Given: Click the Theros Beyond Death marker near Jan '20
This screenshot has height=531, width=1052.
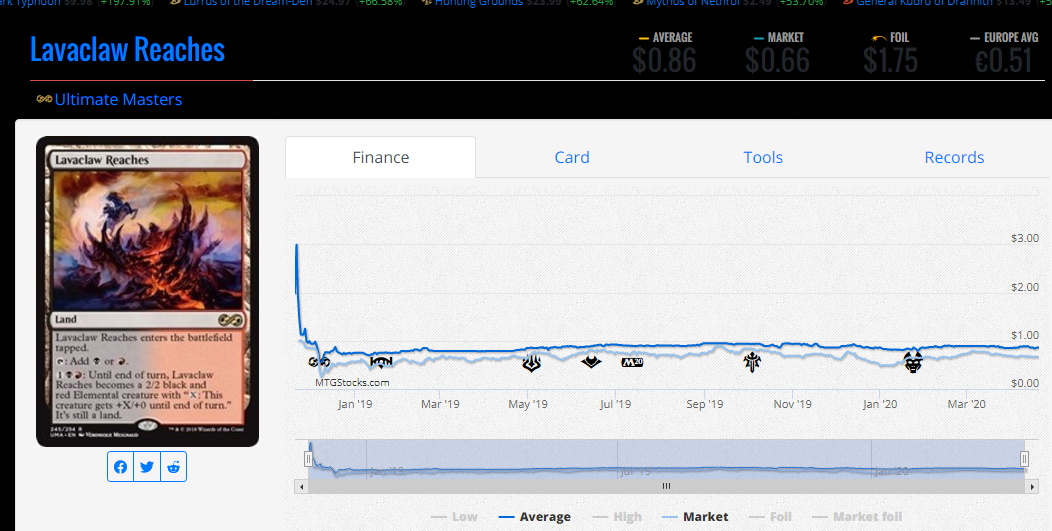Looking at the screenshot, I should point(912,362).
